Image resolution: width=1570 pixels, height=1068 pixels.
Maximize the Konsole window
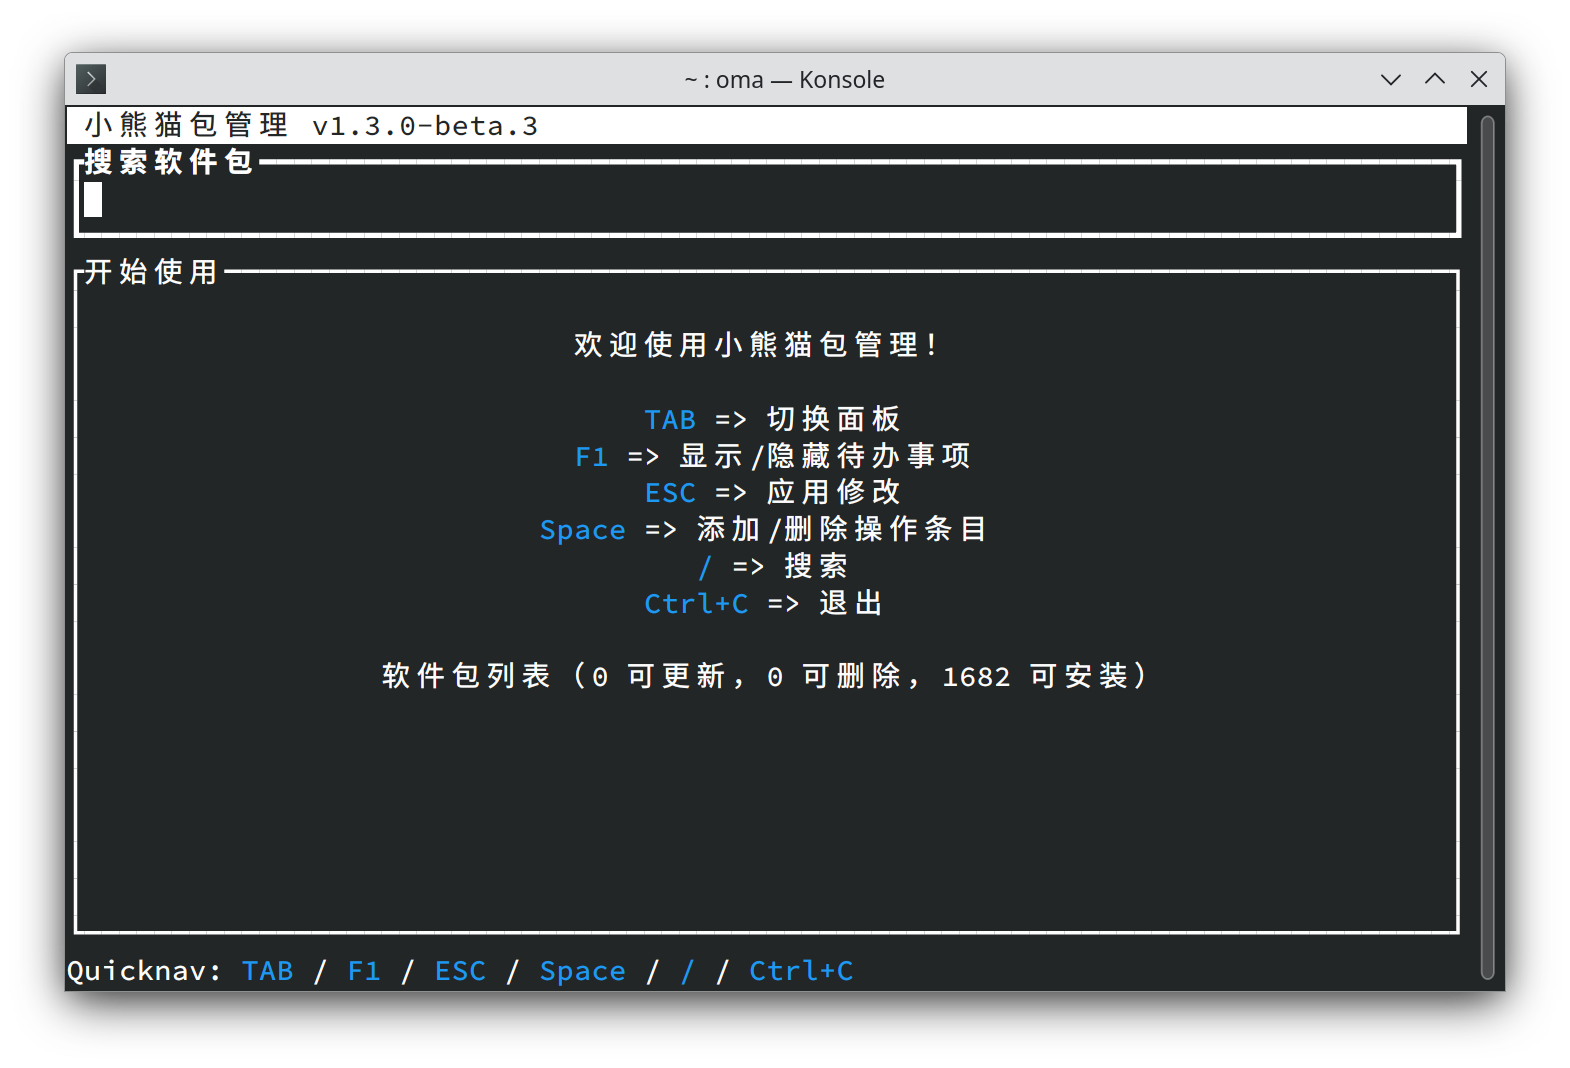point(1434,79)
